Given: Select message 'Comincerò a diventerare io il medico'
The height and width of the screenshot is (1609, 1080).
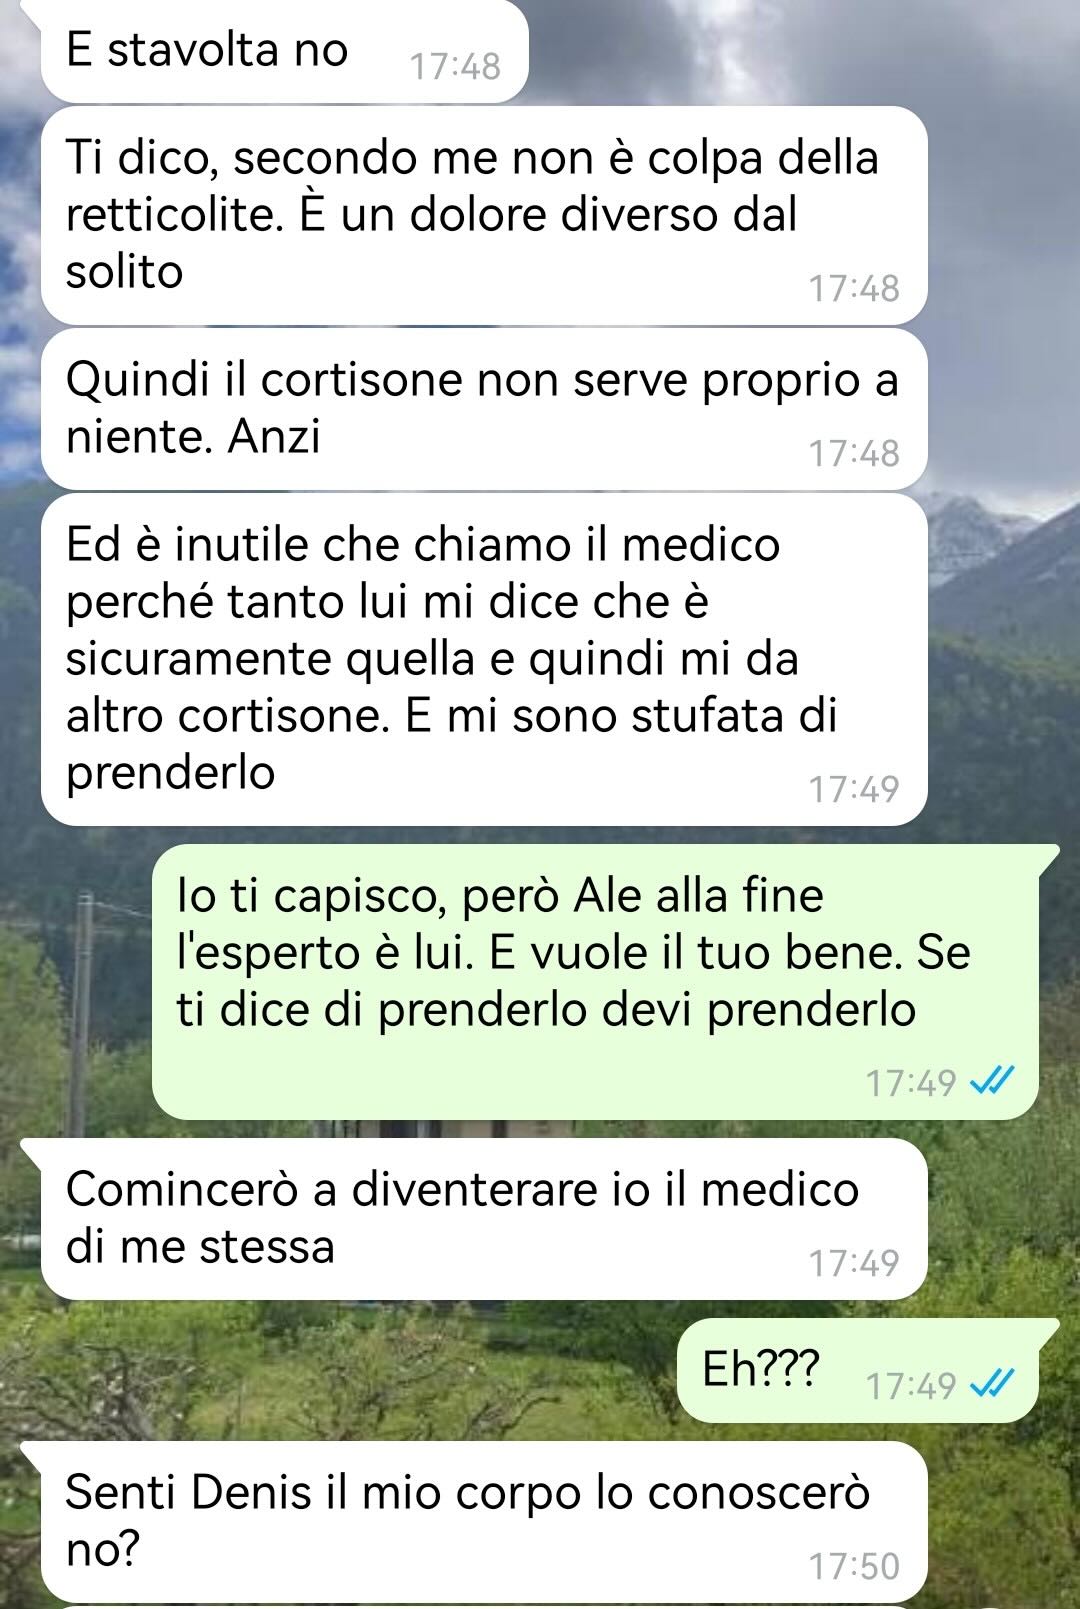Looking at the screenshot, I should [x=484, y=1219].
